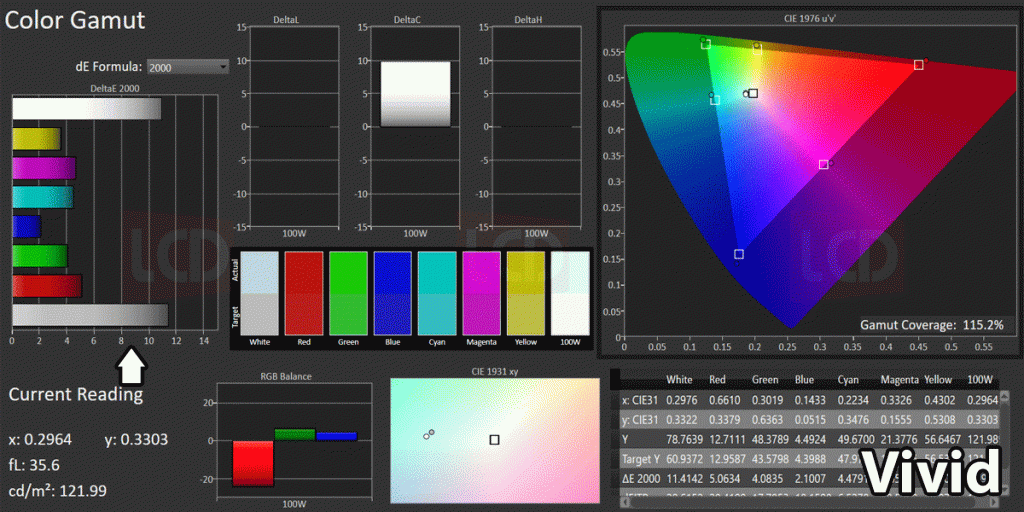The width and height of the screenshot is (1024, 512).
Task: Click the scroll-down arrow of the data table
Action: coord(1004,489)
